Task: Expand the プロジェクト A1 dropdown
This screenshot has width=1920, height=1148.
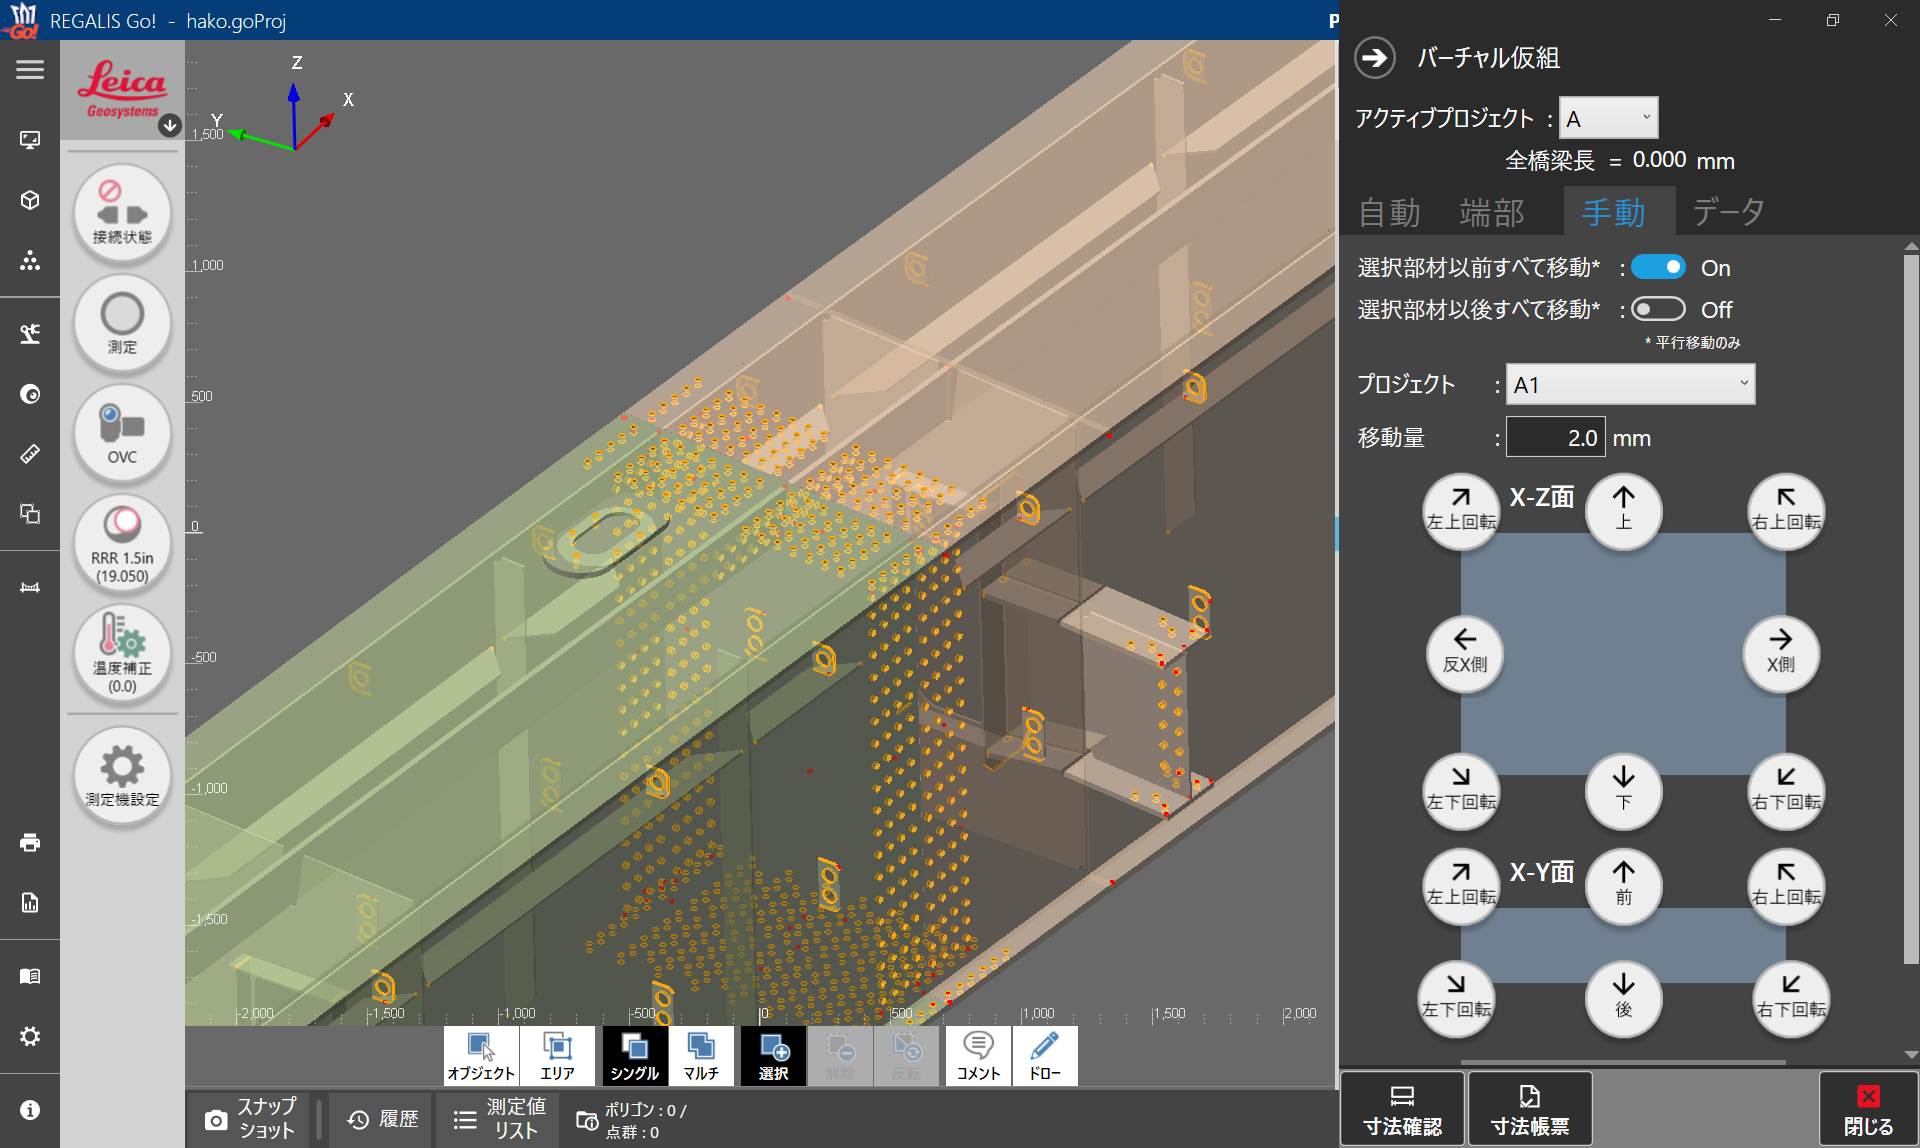Action: pos(1630,384)
